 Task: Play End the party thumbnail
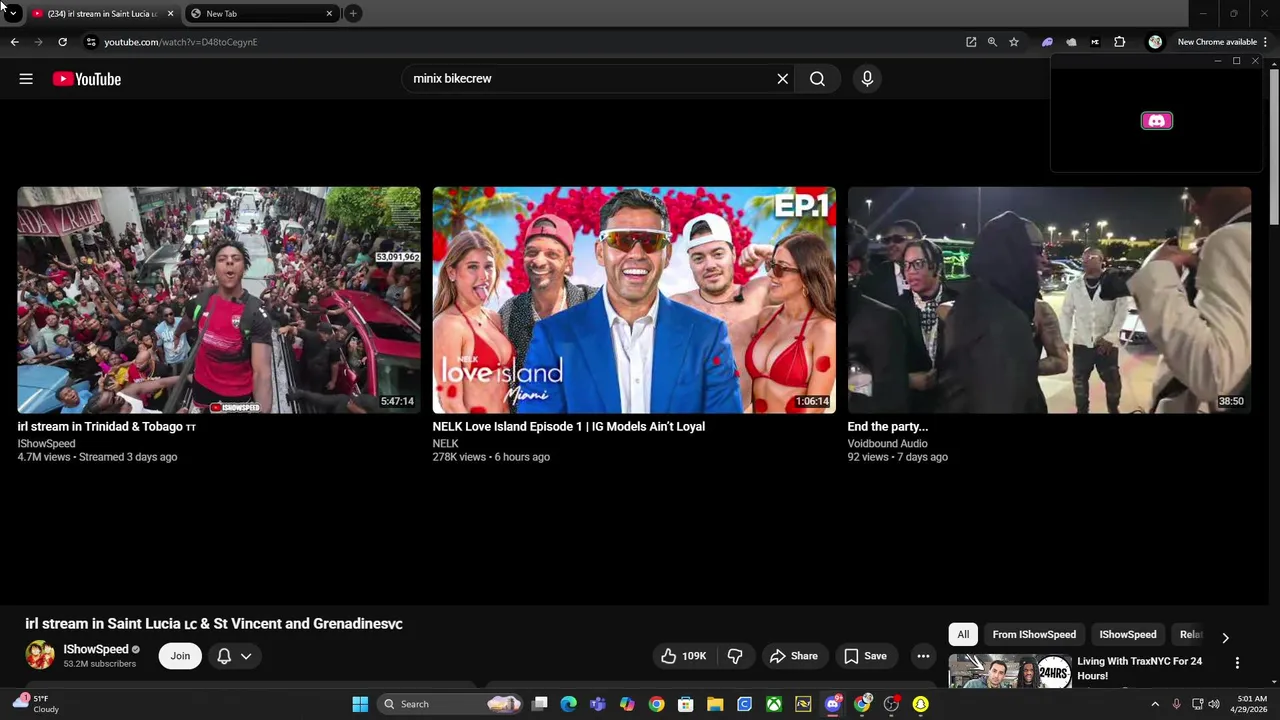[1049, 300]
